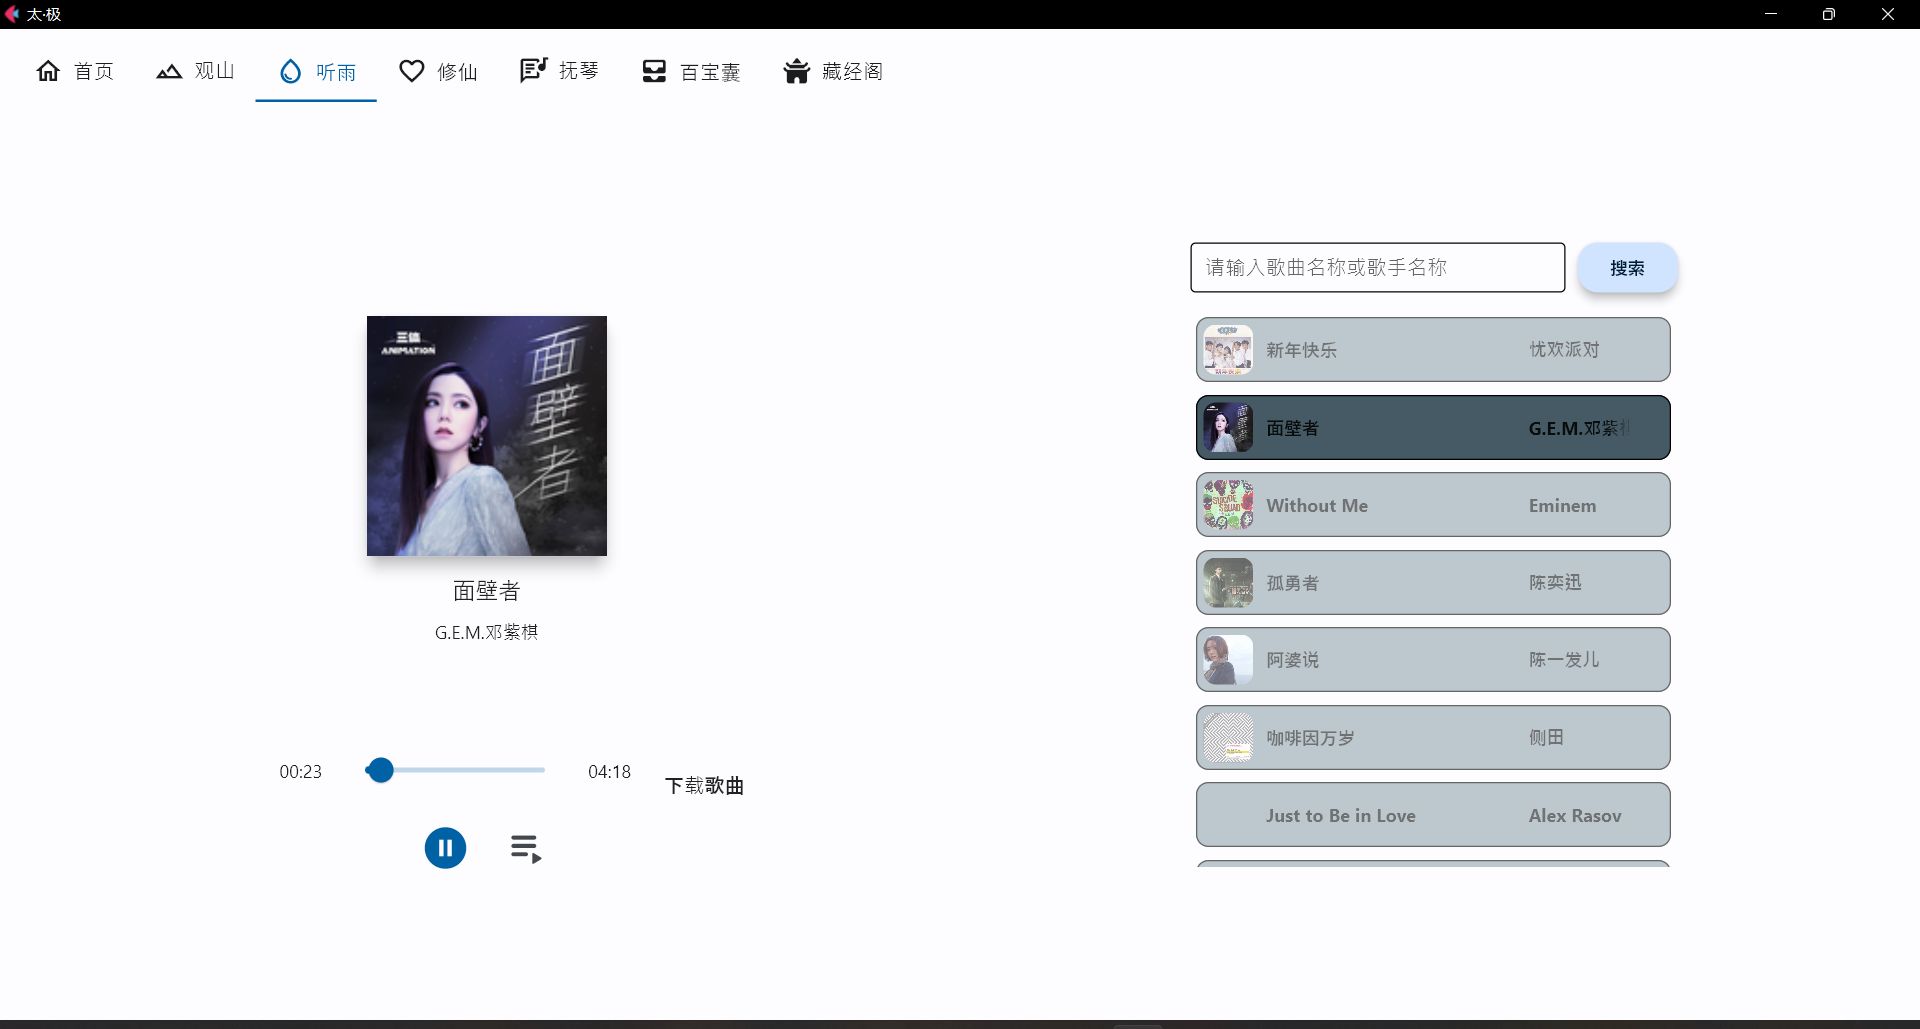This screenshot has width=1920, height=1029.
Task: Click the home icon beside 首页
Action: coord(48,71)
